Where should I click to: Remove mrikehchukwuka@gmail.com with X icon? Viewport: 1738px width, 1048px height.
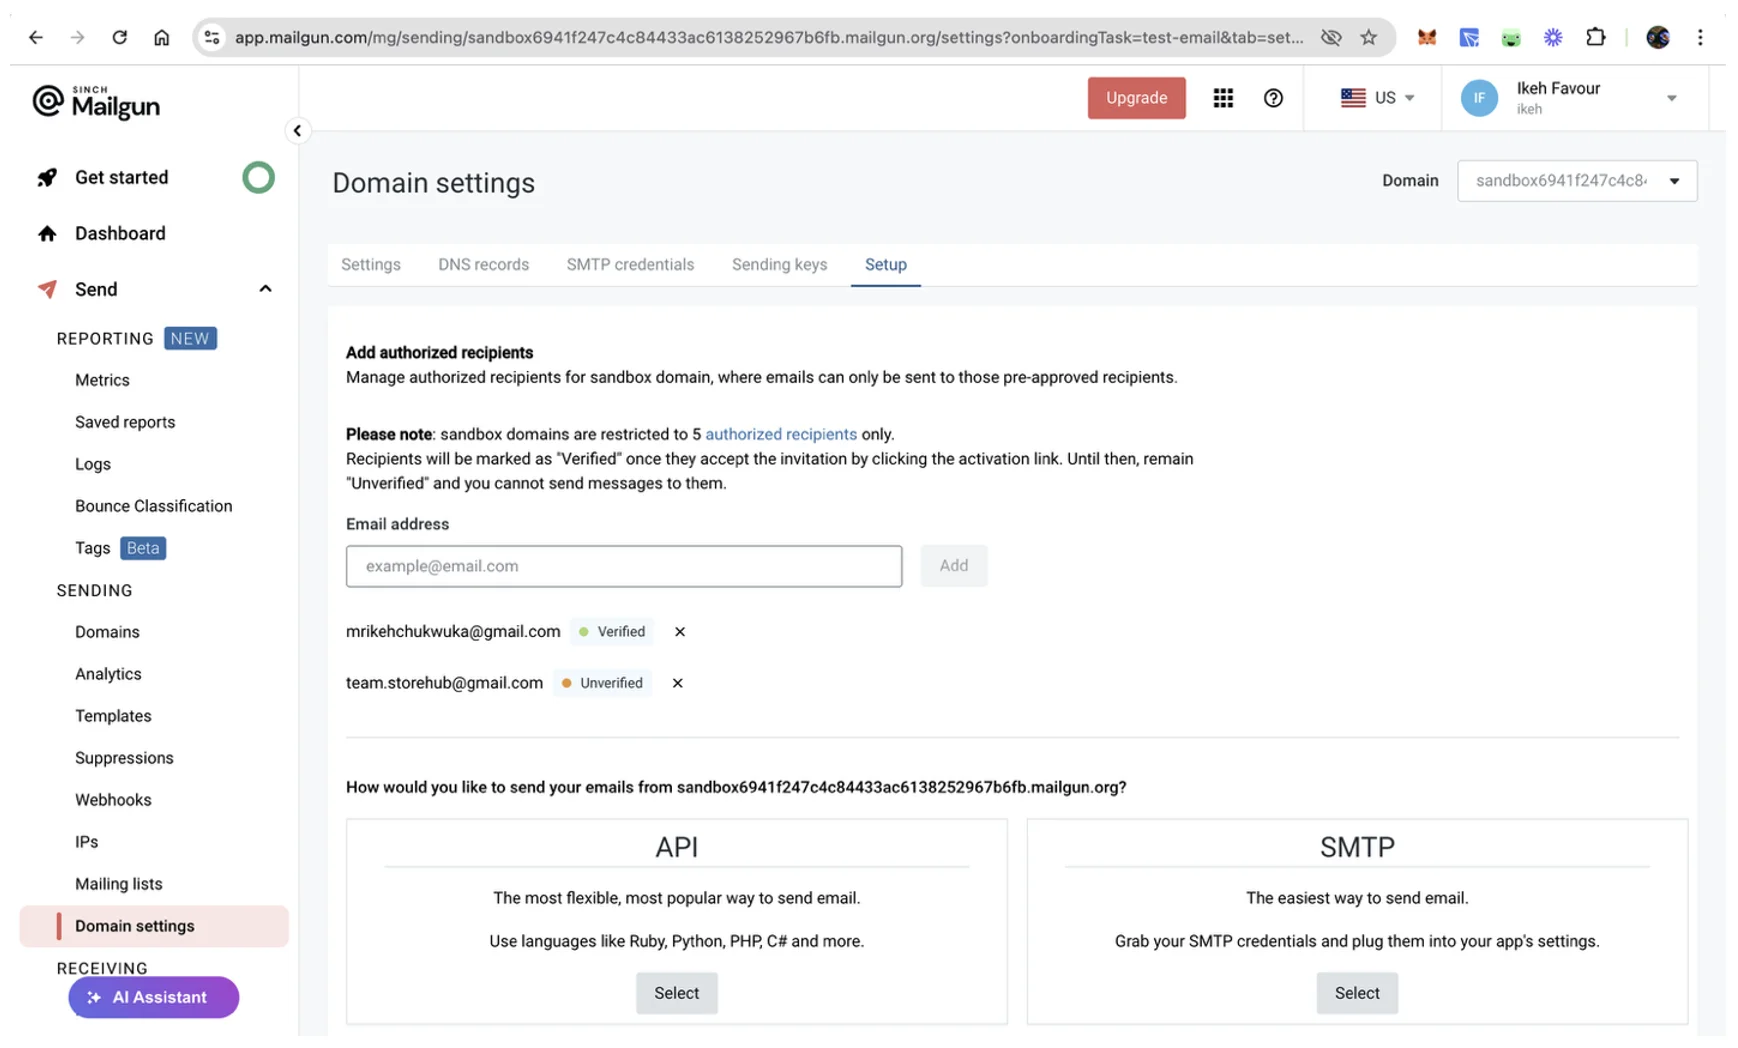click(680, 632)
